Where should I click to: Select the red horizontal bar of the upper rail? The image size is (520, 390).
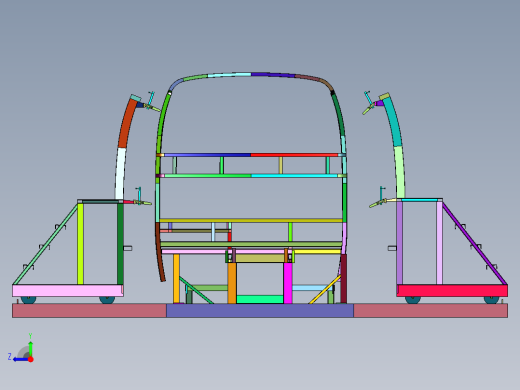pyautogui.click(x=294, y=155)
